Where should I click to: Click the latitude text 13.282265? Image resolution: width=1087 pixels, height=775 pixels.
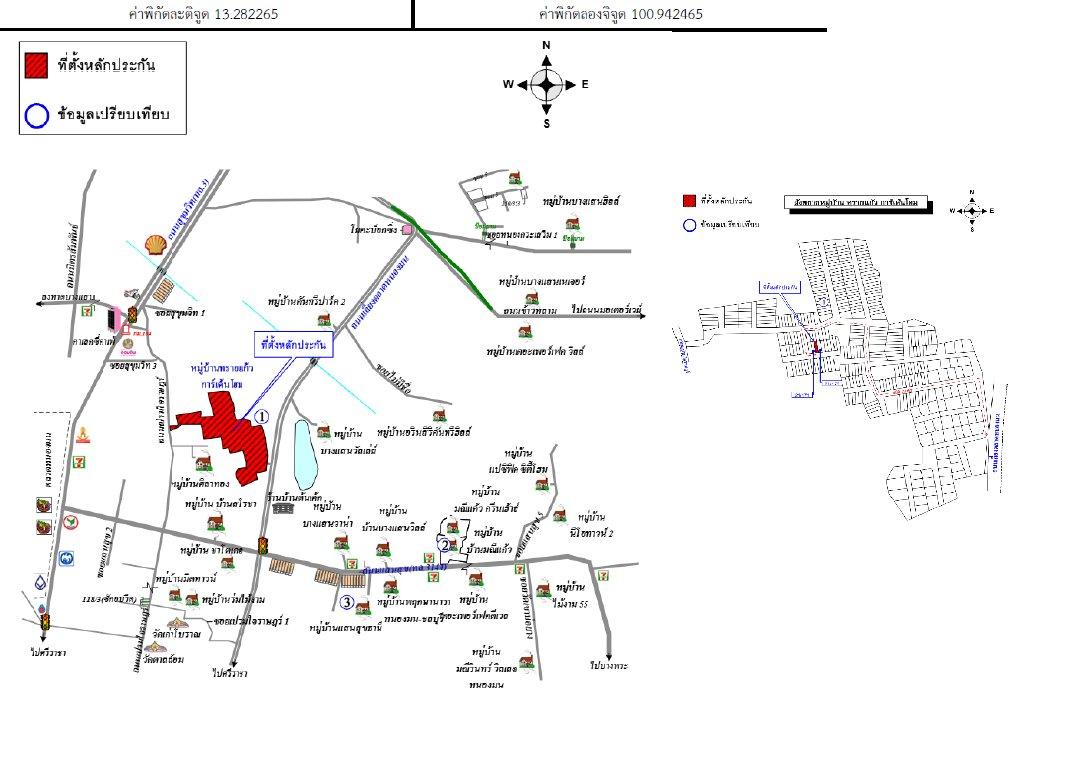click(246, 14)
